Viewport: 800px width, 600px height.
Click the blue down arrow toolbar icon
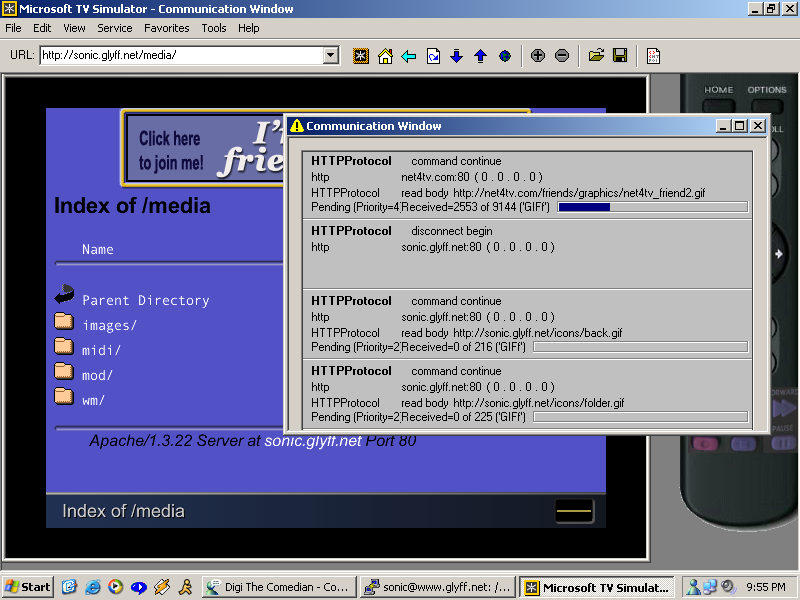click(457, 56)
